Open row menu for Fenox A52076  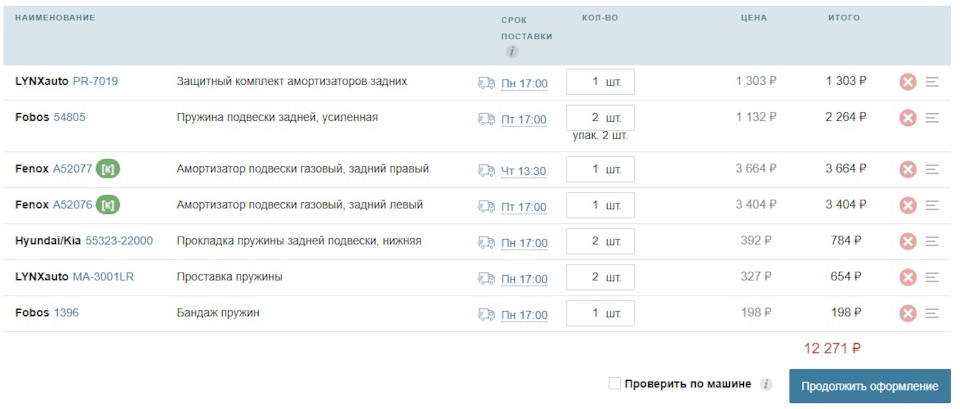coord(932,205)
